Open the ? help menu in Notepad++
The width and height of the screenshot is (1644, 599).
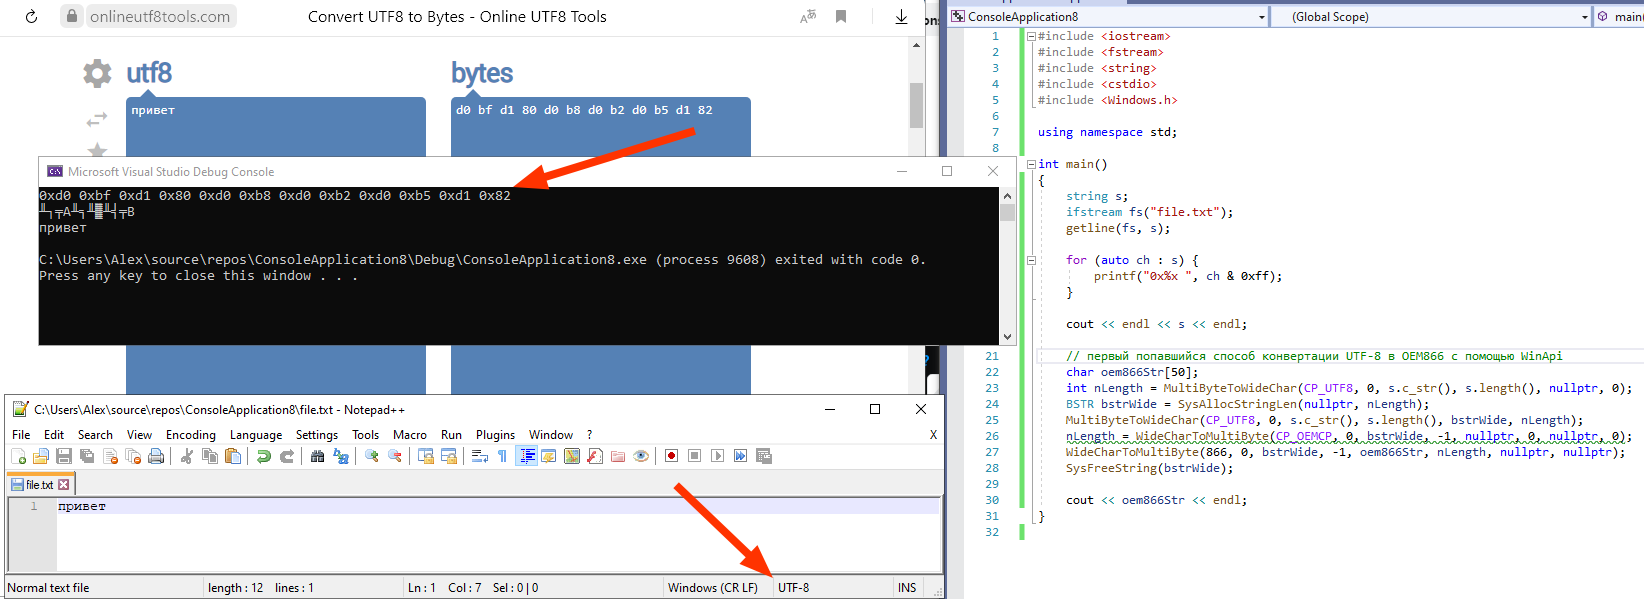[x=589, y=435]
